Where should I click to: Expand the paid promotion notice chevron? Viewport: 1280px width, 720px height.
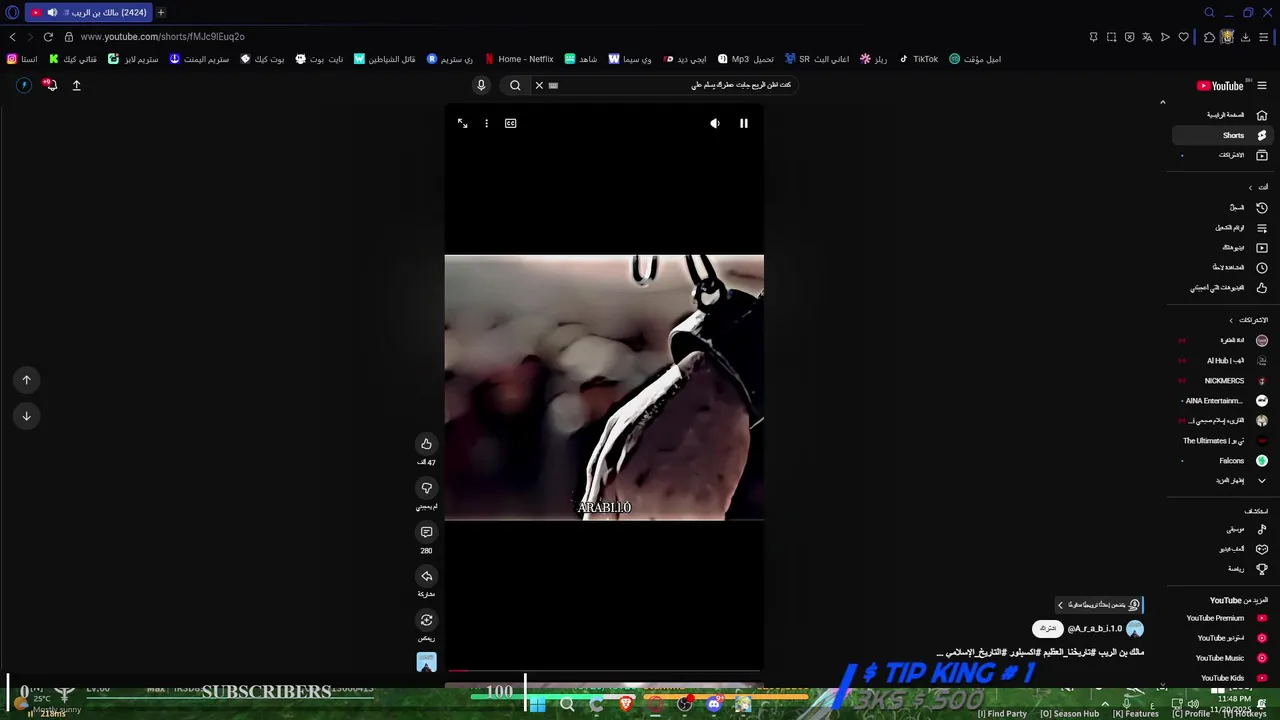click(1061, 605)
